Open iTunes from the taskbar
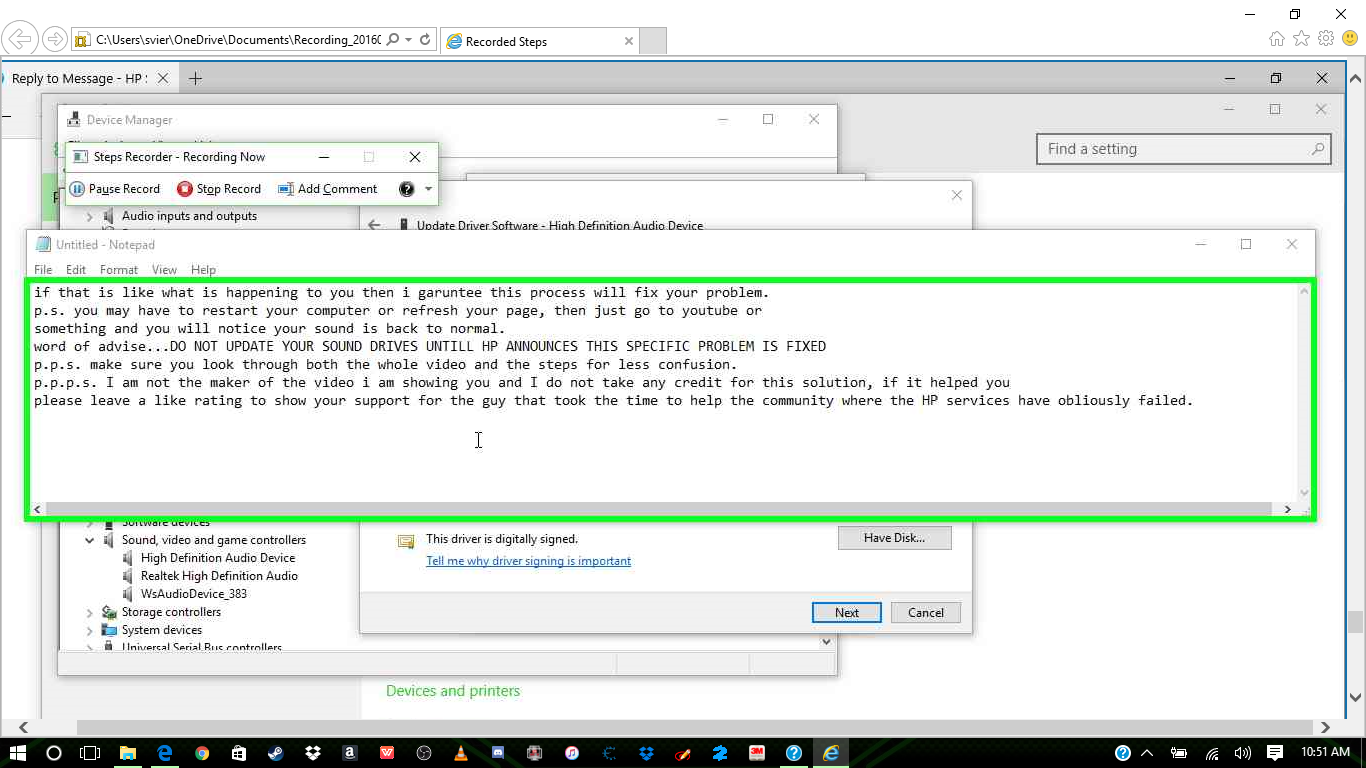1366x768 pixels. pyautogui.click(x=572, y=753)
